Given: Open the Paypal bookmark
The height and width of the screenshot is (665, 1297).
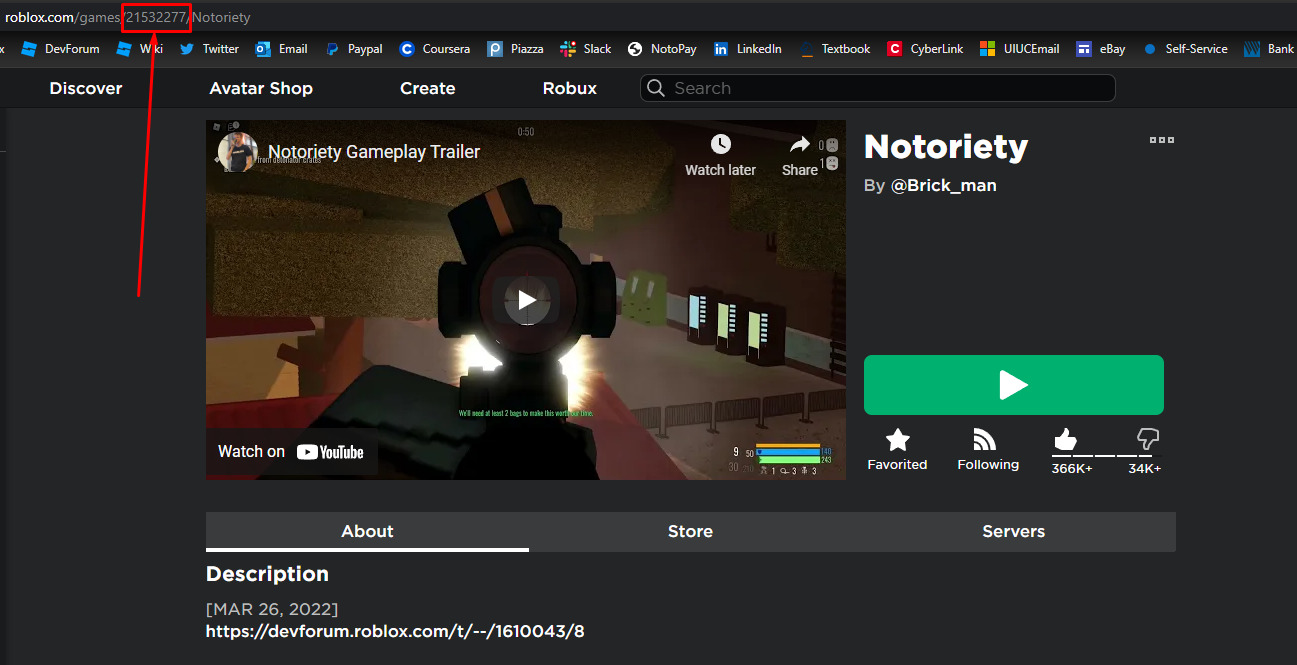Looking at the screenshot, I should [x=354, y=49].
